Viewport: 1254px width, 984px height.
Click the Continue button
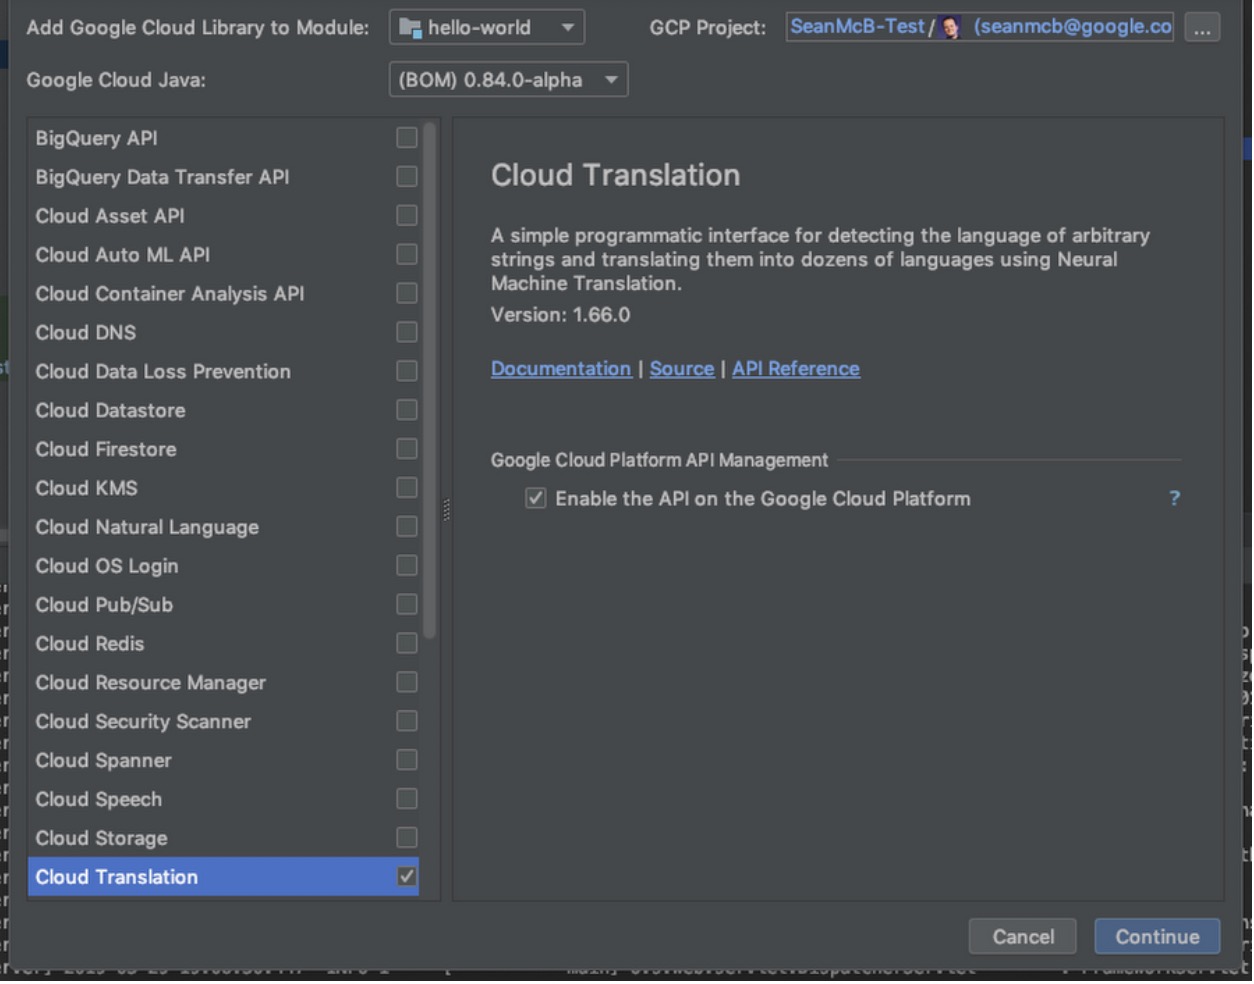1156,937
